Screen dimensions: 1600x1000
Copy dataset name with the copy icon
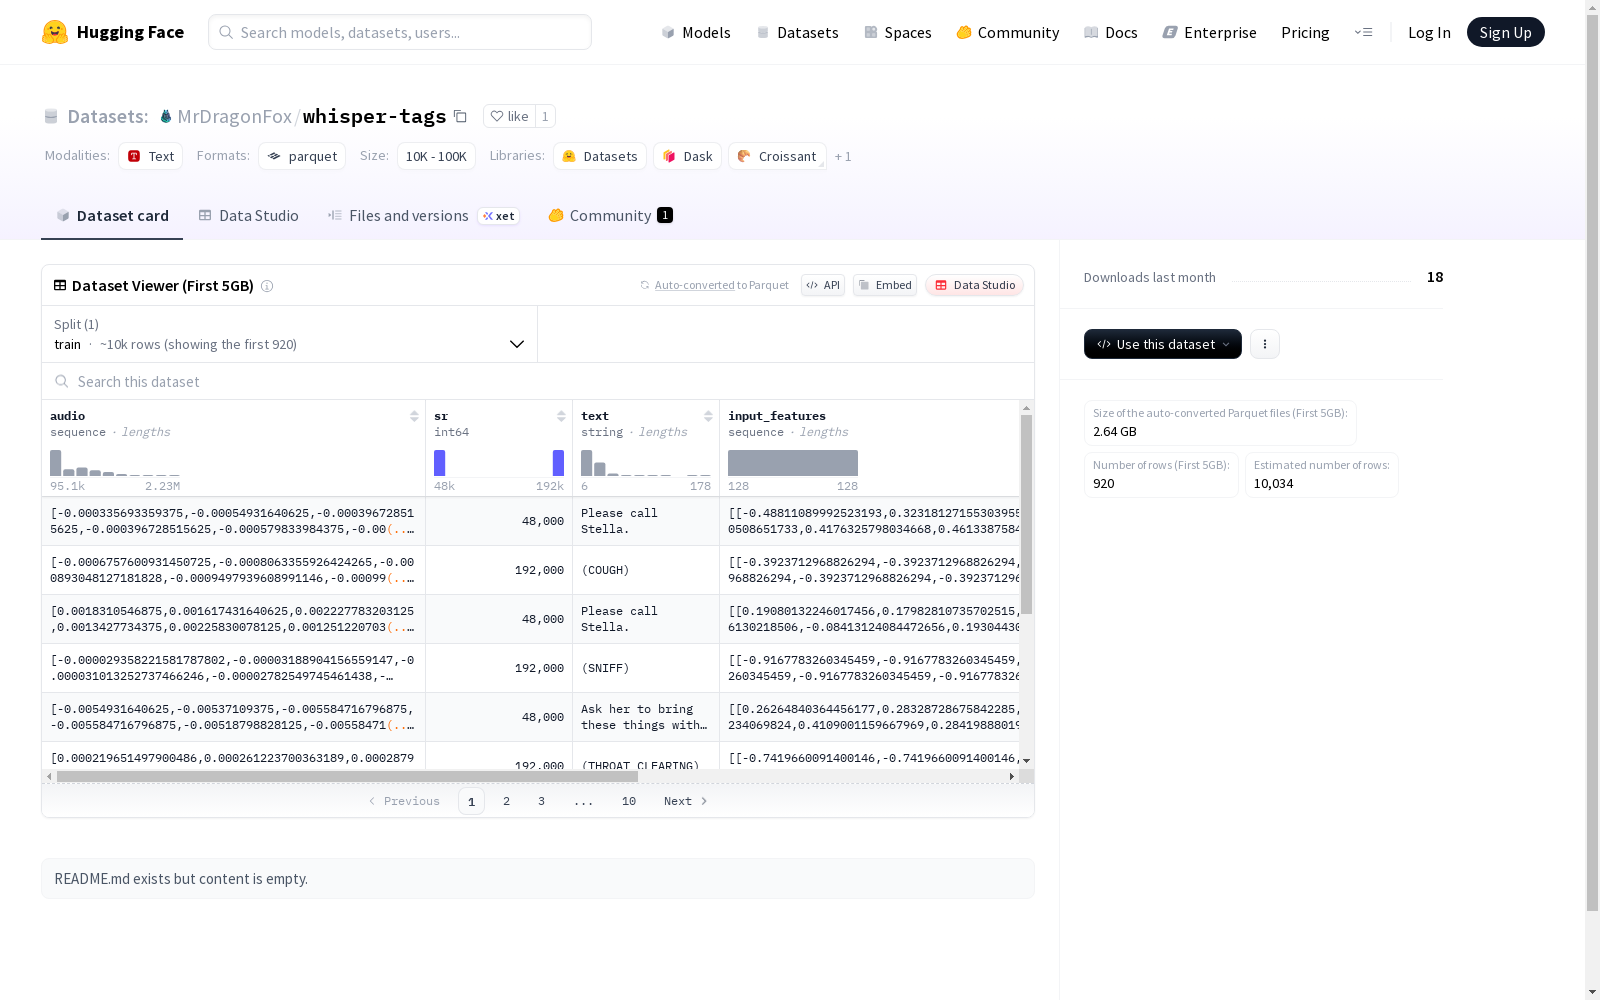coord(460,116)
